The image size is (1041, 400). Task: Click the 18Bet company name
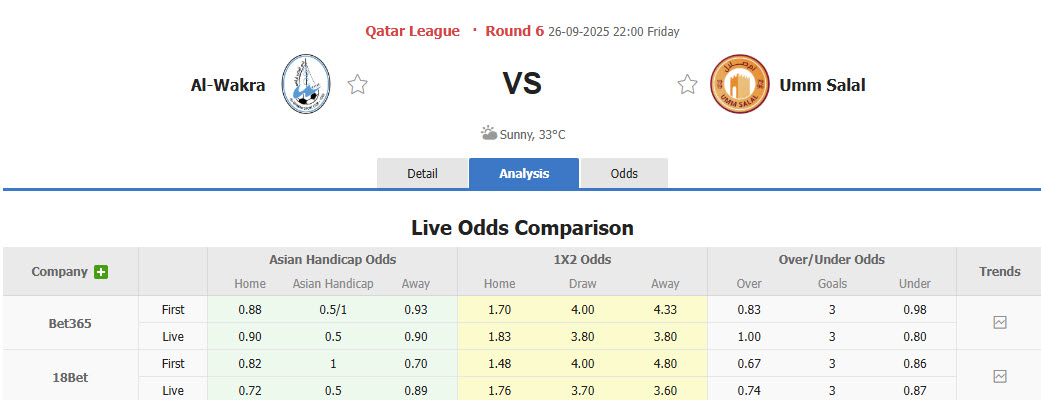(x=71, y=376)
